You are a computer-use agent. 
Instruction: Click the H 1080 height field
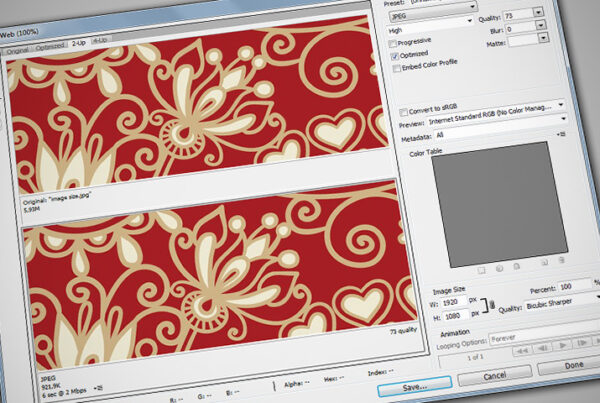(x=456, y=316)
